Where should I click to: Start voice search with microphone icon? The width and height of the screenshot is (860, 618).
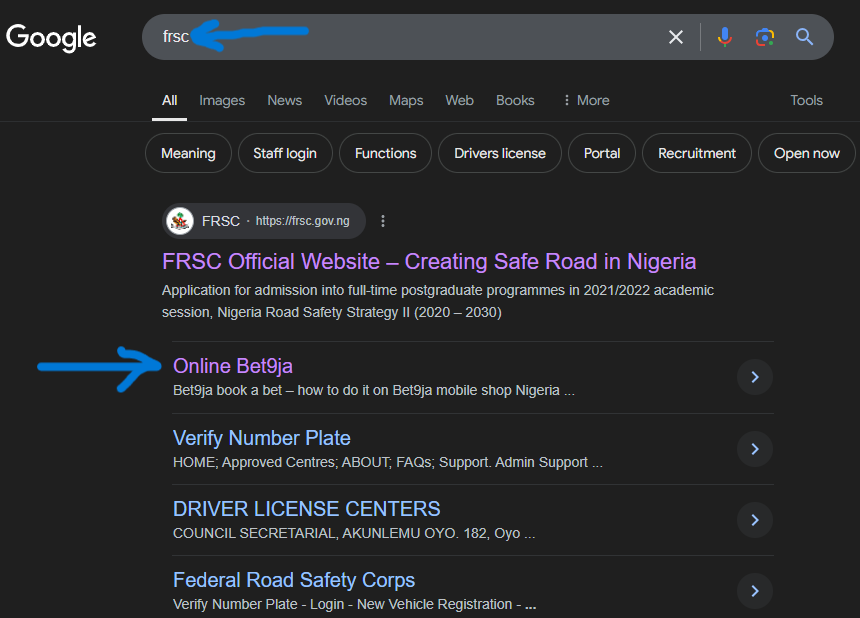click(725, 37)
